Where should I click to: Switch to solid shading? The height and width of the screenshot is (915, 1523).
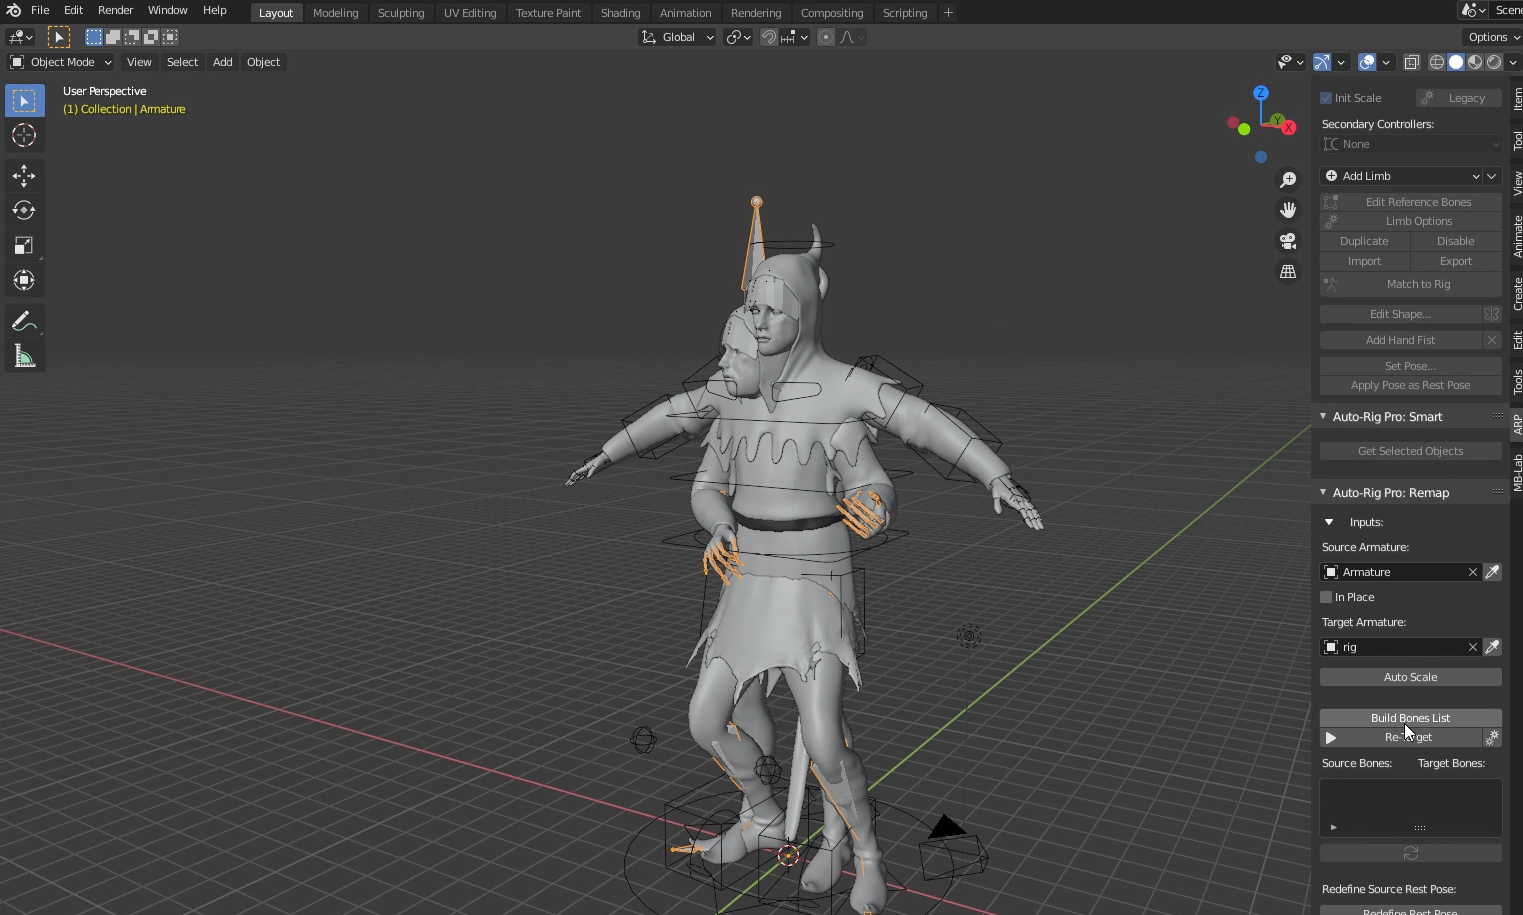click(x=1456, y=62)
